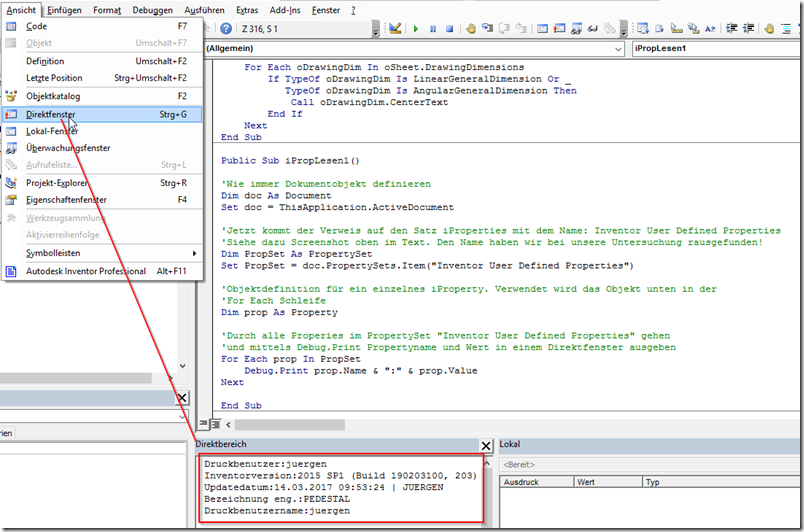Toggle Full Module View button below code pane

(215, 424)
